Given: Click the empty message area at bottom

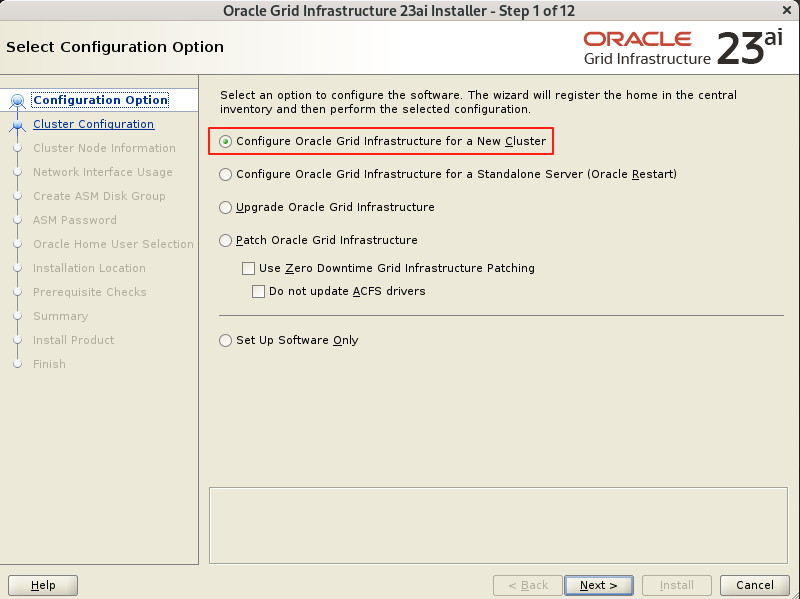Looking at the screenshot, I should (x=498, y=526).
